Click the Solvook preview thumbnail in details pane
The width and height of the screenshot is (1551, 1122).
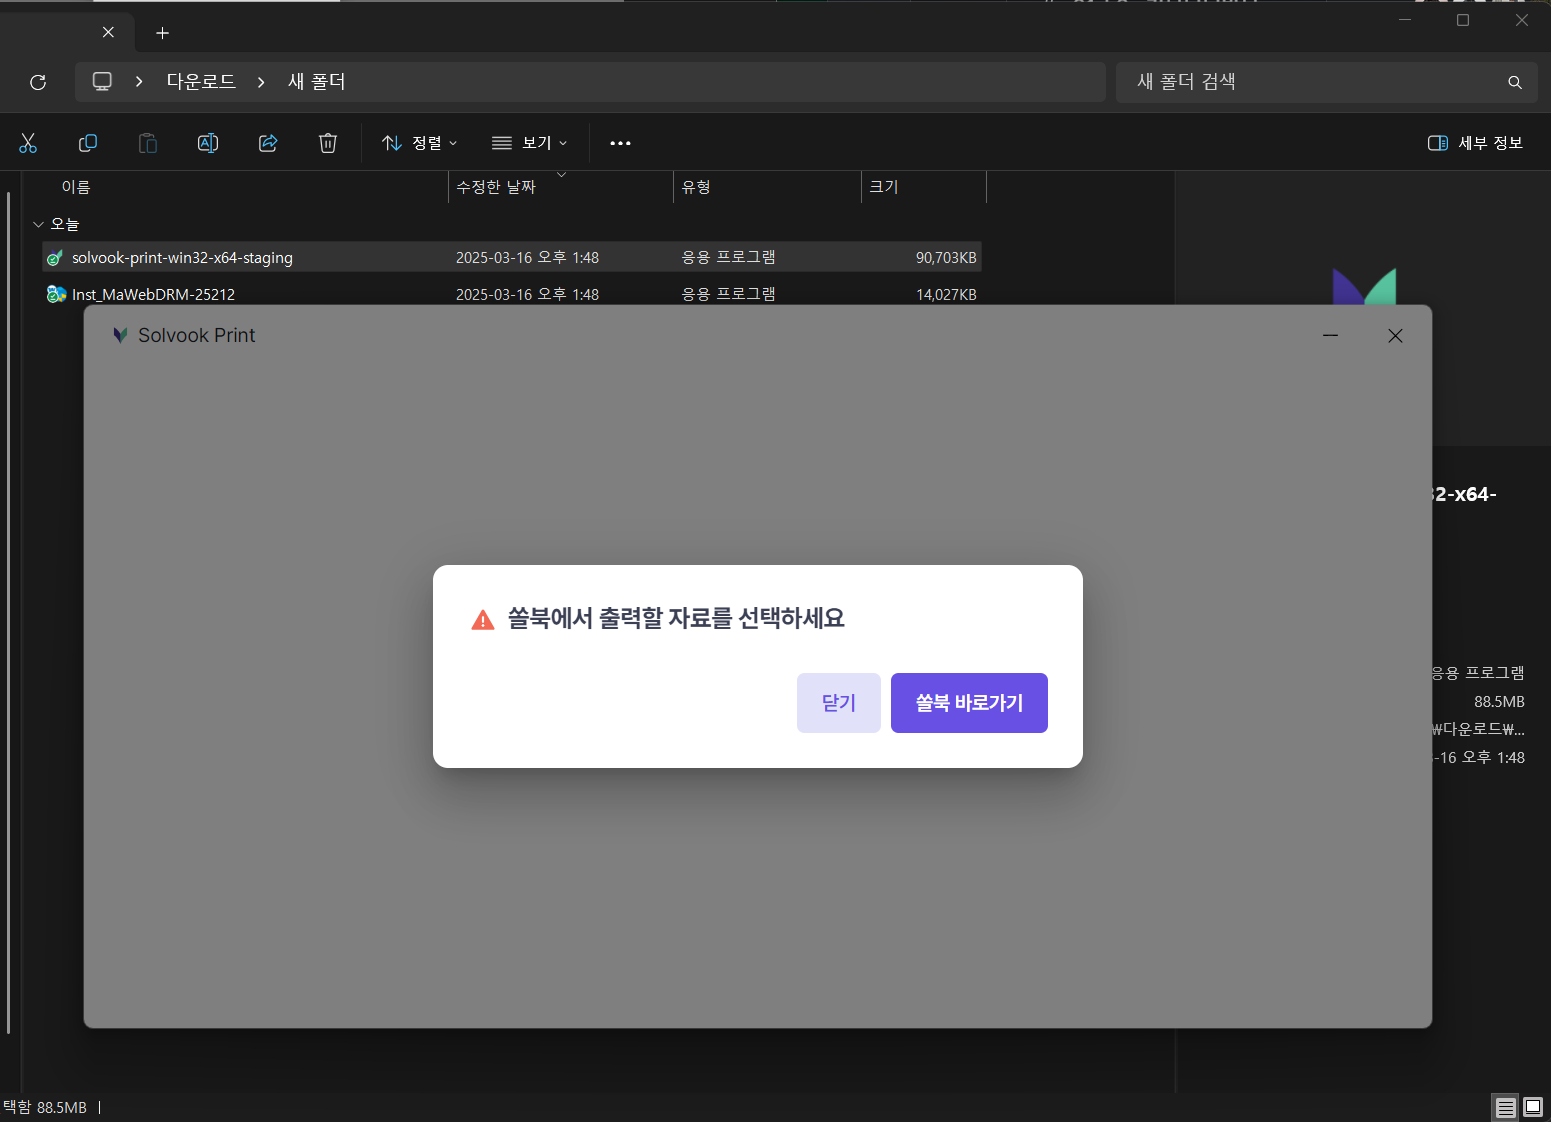click(1364, 287)
